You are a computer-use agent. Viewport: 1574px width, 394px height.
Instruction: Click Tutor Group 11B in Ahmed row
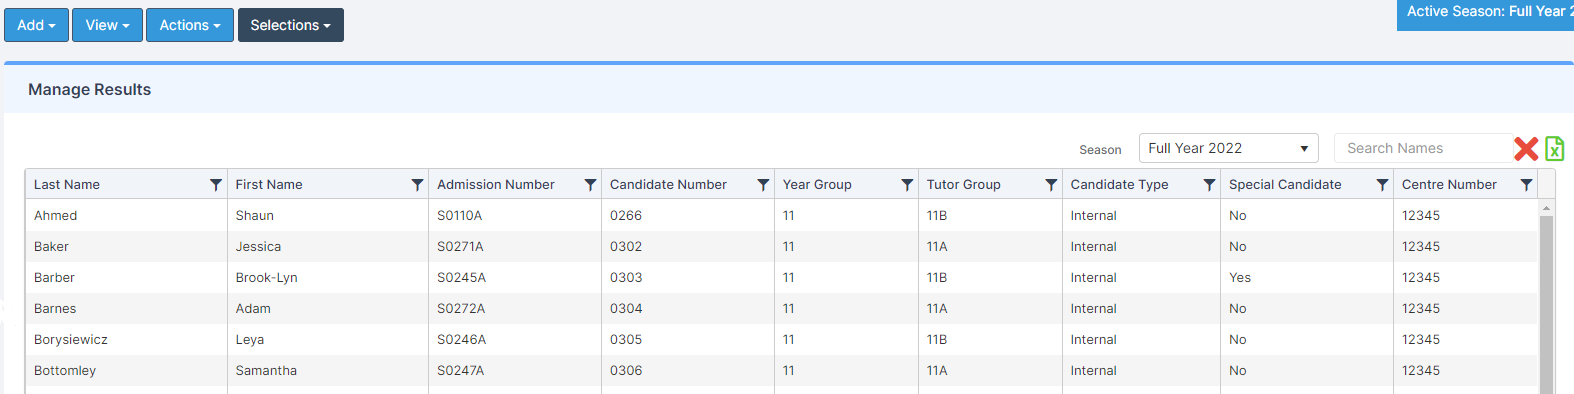(937, 216)
